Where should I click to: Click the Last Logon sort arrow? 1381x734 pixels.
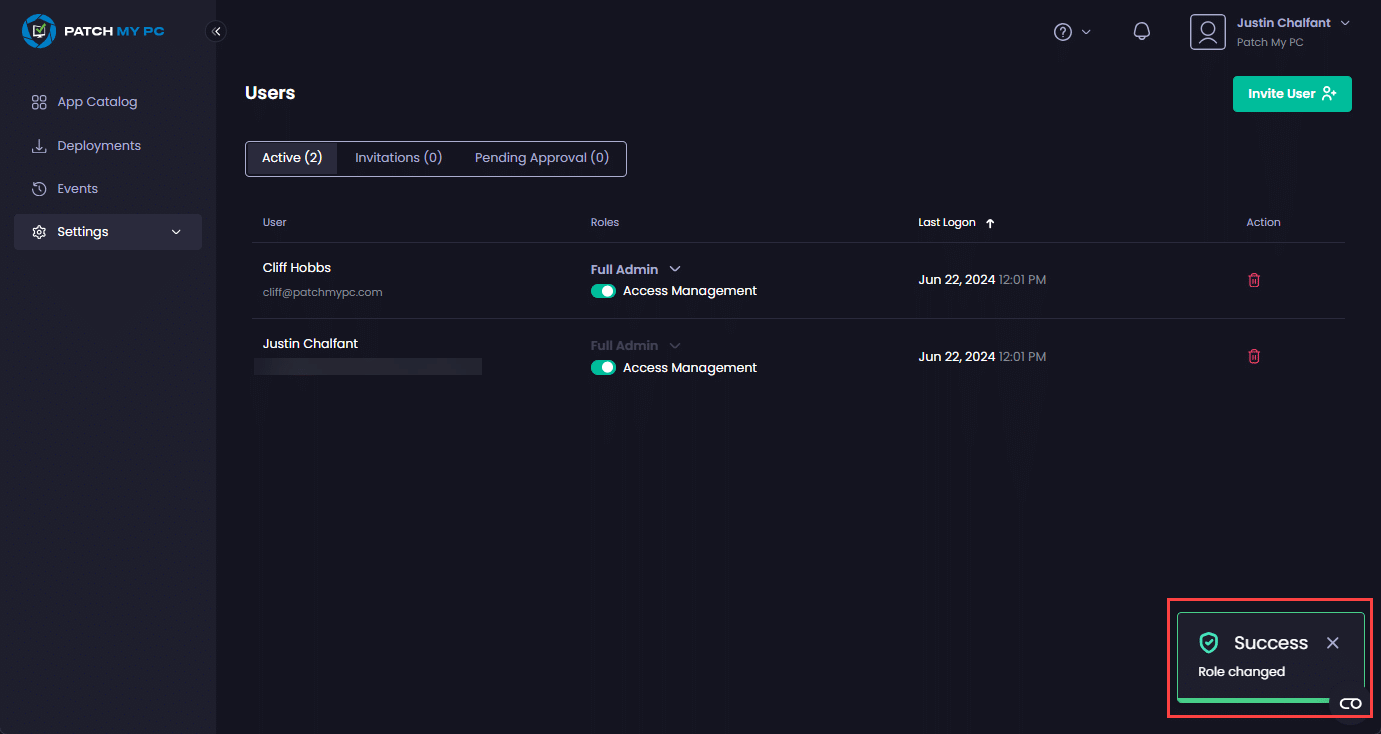click(x=990, y=223)
